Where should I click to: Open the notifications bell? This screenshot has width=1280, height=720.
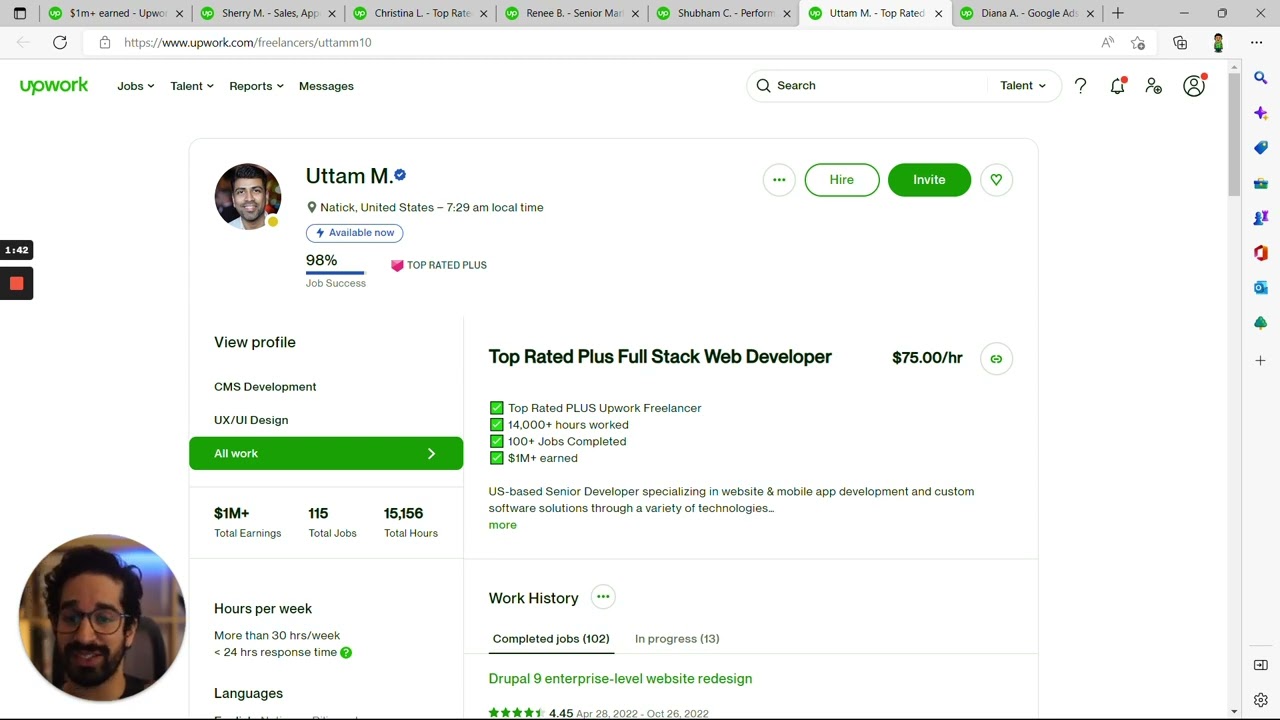[x=1117, y=86]
